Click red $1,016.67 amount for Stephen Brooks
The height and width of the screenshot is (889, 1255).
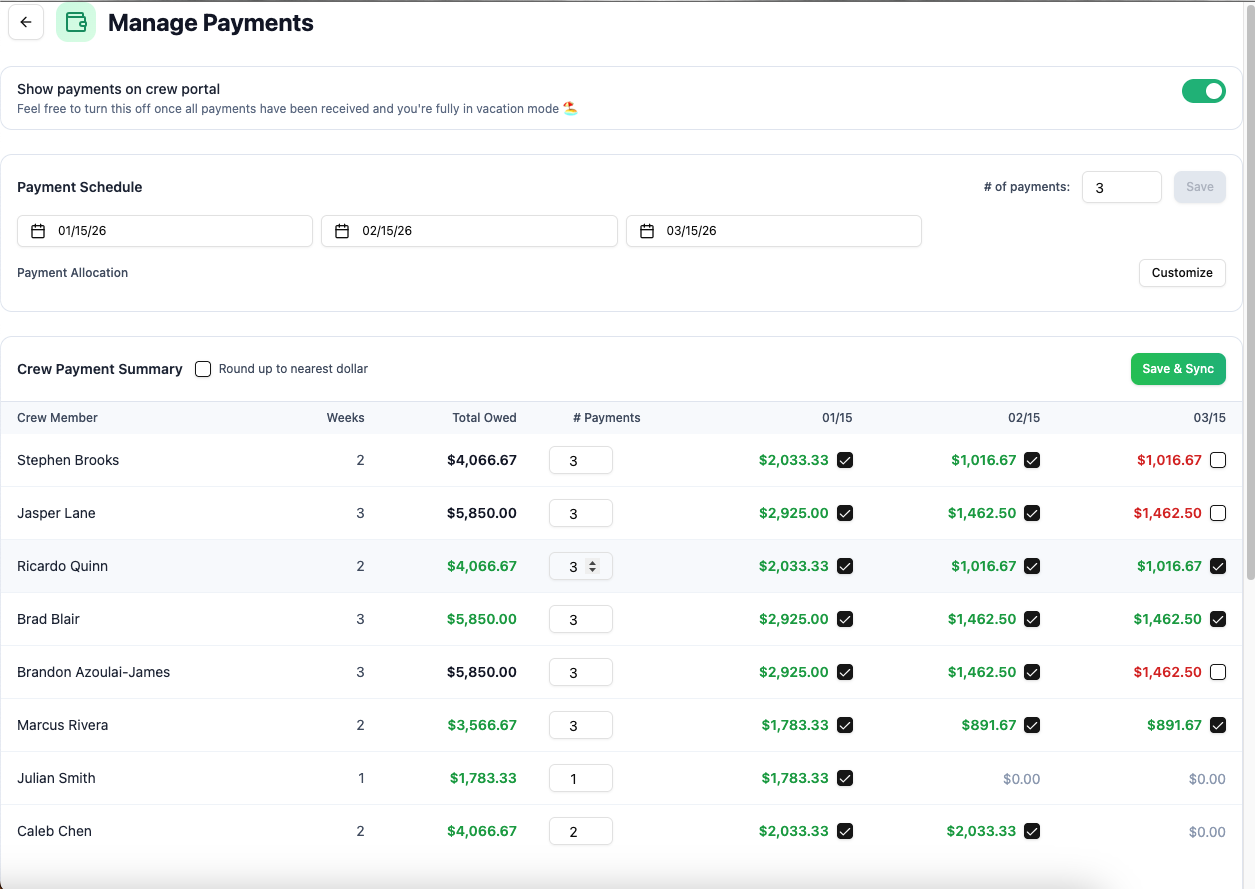pos(1169,460)
